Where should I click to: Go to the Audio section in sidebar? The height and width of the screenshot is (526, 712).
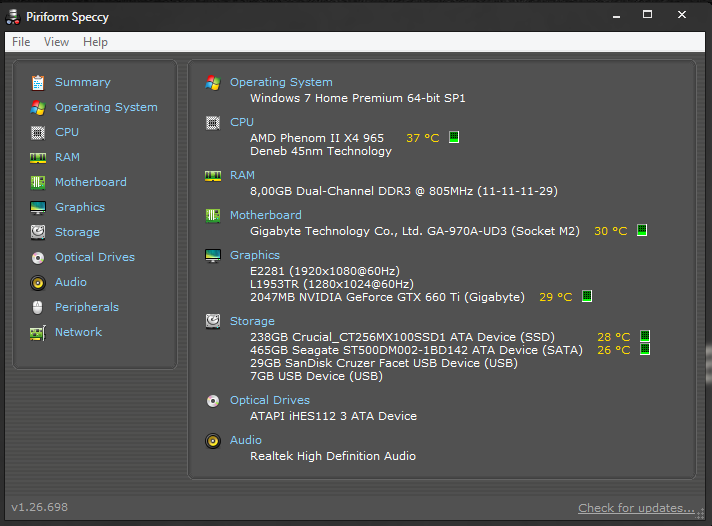coord(71,282)
